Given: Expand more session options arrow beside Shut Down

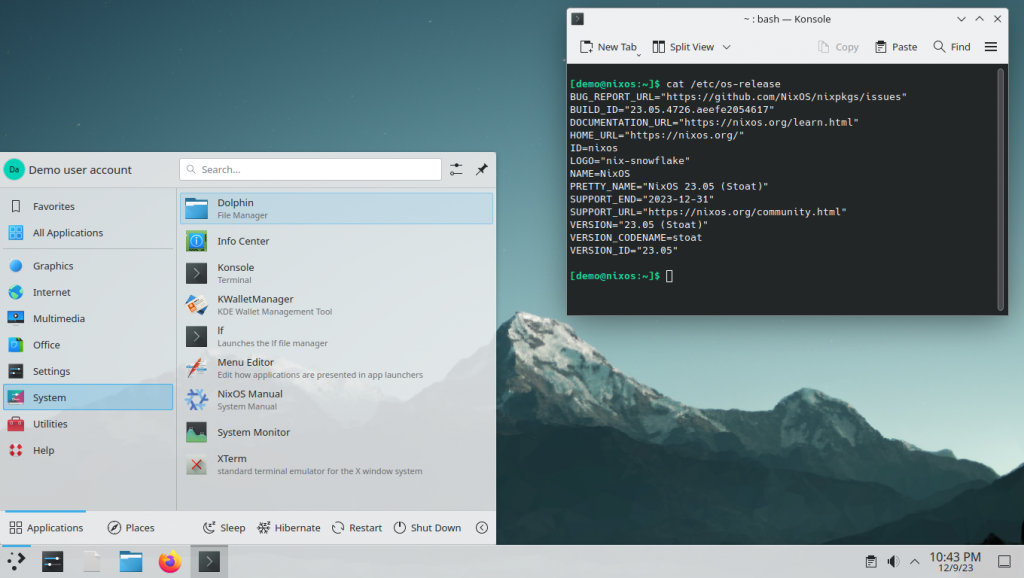Looking at the screenshot, I should click(x=481, y=528).
